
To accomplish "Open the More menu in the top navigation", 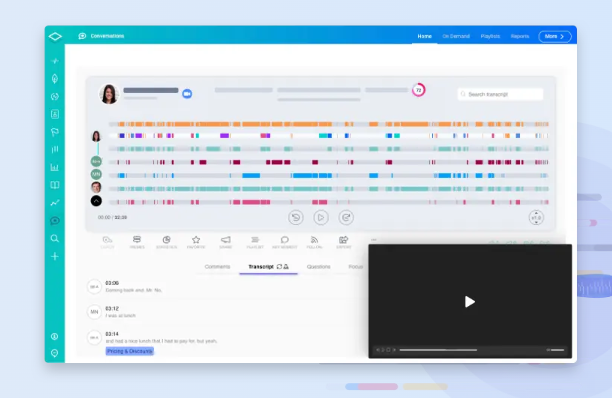I will (555, 36).
